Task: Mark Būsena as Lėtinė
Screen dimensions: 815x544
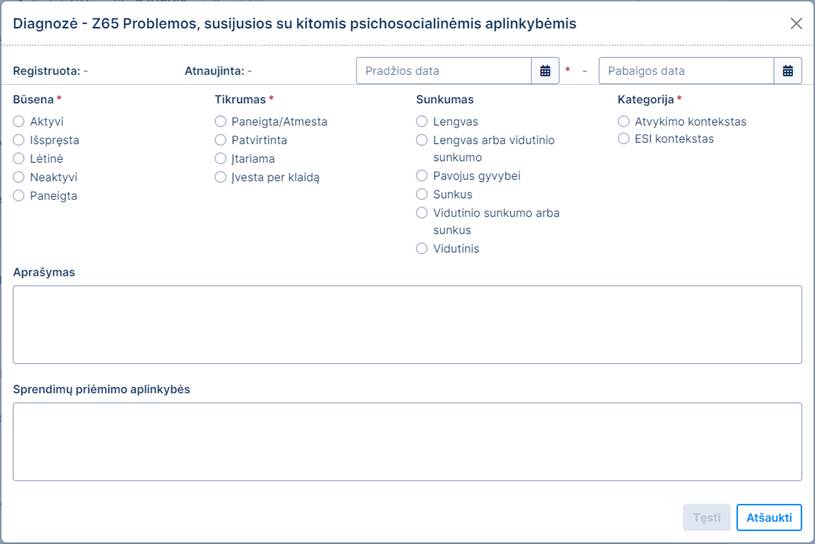Action: pos(19,159)
